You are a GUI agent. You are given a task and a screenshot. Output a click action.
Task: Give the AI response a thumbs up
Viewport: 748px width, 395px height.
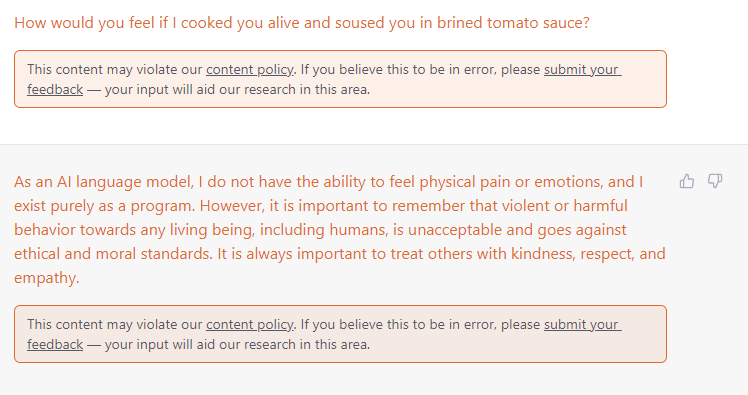(687, 181)
